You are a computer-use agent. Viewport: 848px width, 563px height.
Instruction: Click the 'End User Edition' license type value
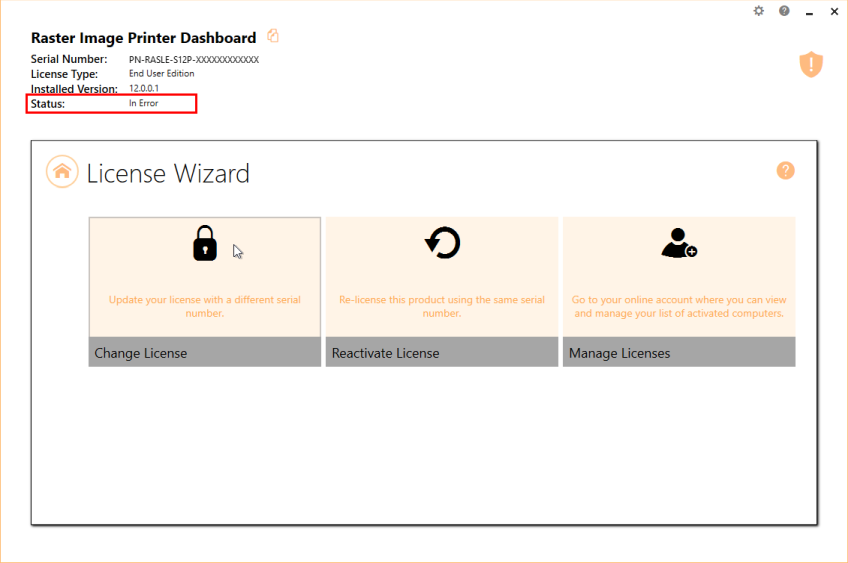161,74
